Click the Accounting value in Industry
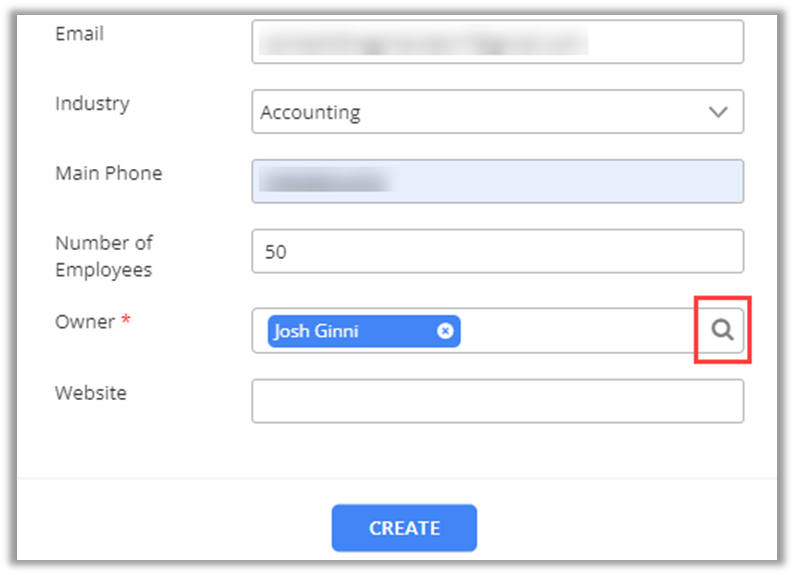This screenshot has height=575, width=795. [x=311, y=113]
